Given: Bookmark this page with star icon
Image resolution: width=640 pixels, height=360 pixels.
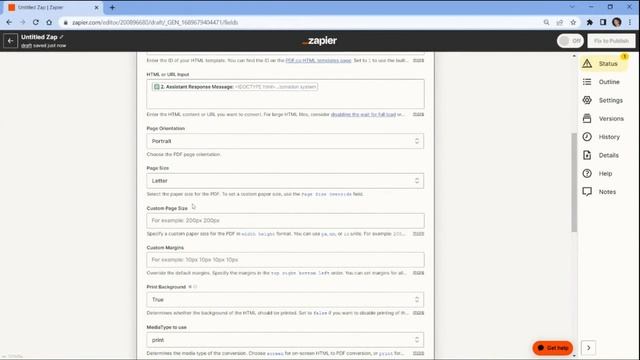Looking at the screenshot, I should coord(573,22).
